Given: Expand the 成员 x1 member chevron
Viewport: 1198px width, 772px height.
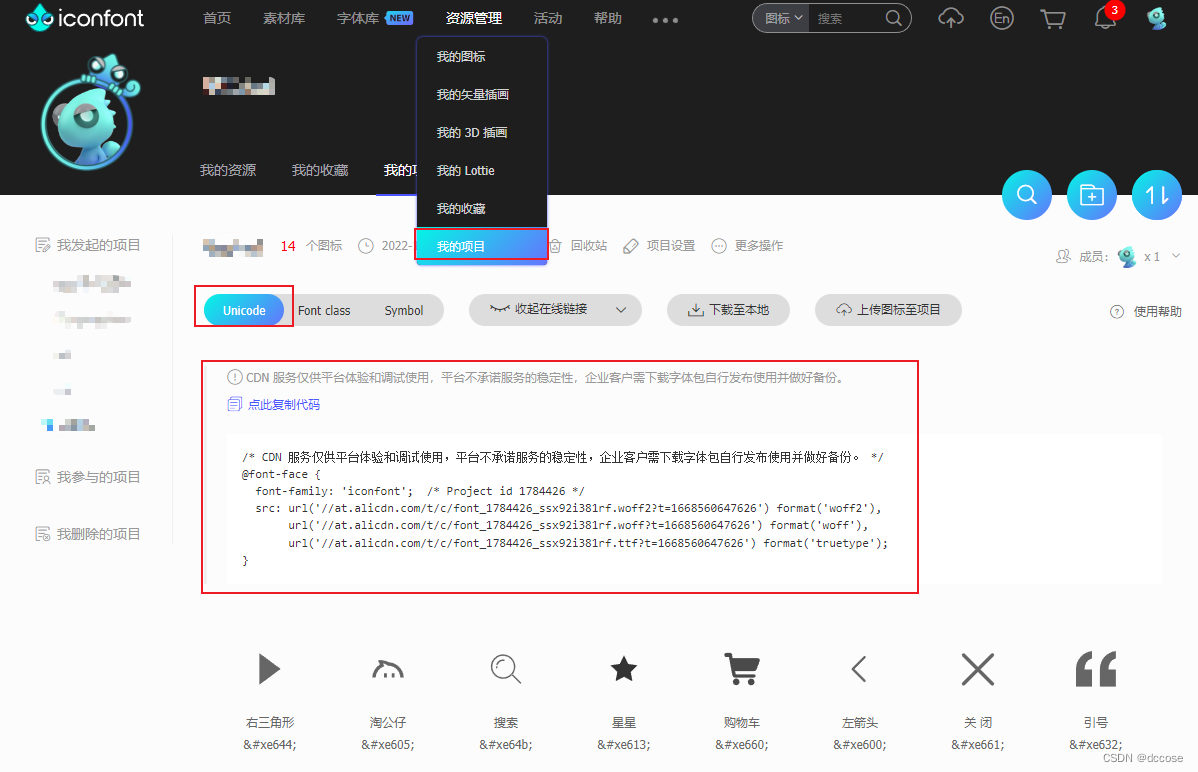Looking at the screenshot, I should click(x=1176, y=255).
